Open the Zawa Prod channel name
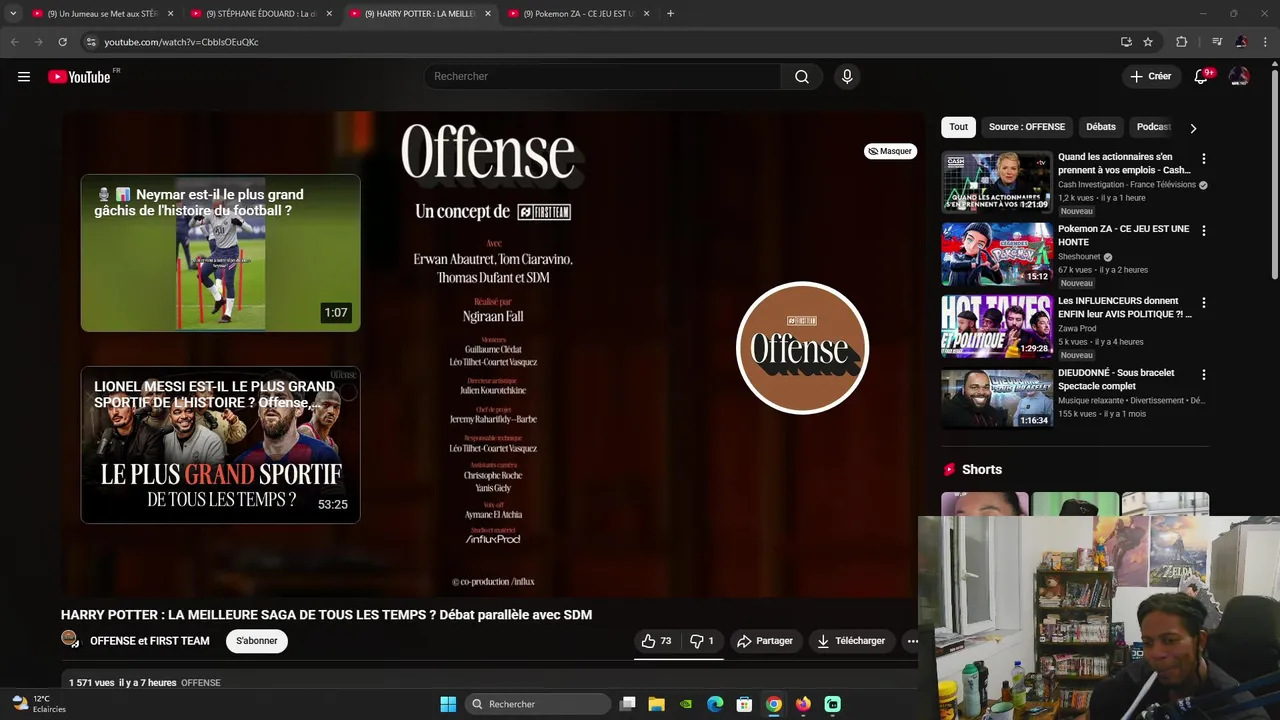Image resolution: width=1280 pixels, height=720 pixels. (x=1077, y=329)
